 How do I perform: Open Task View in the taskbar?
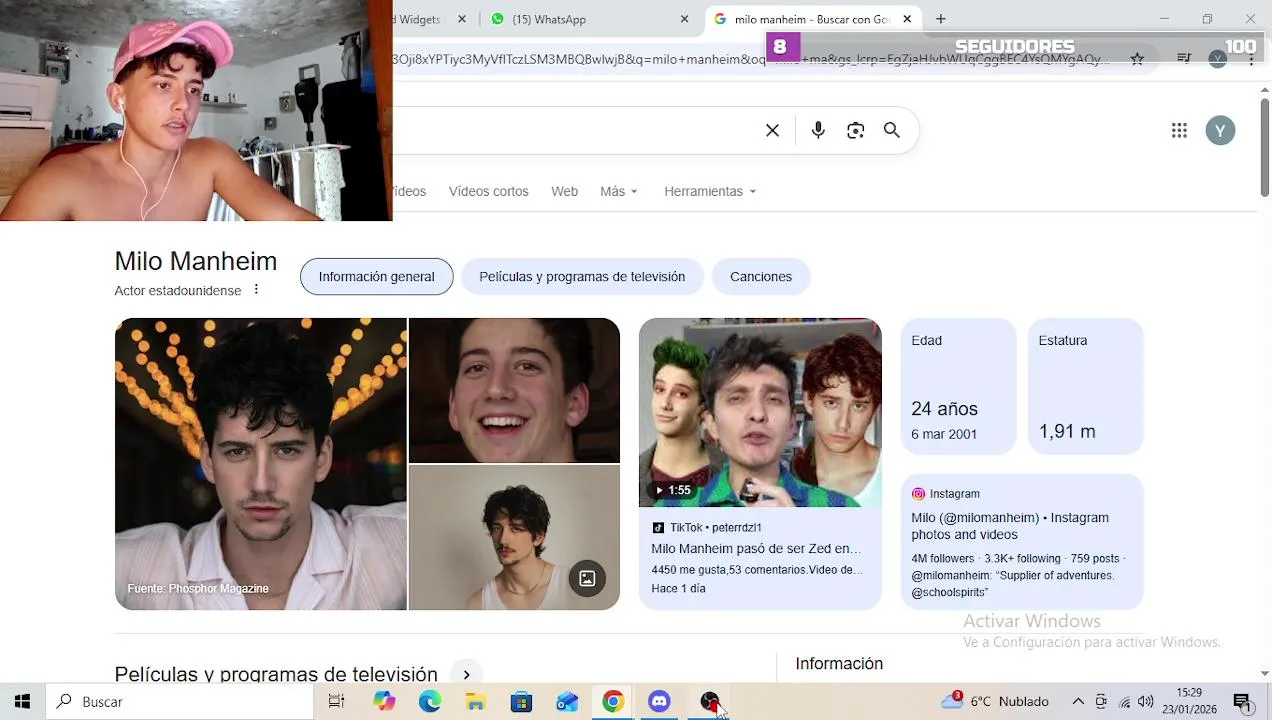pos(336,702)
